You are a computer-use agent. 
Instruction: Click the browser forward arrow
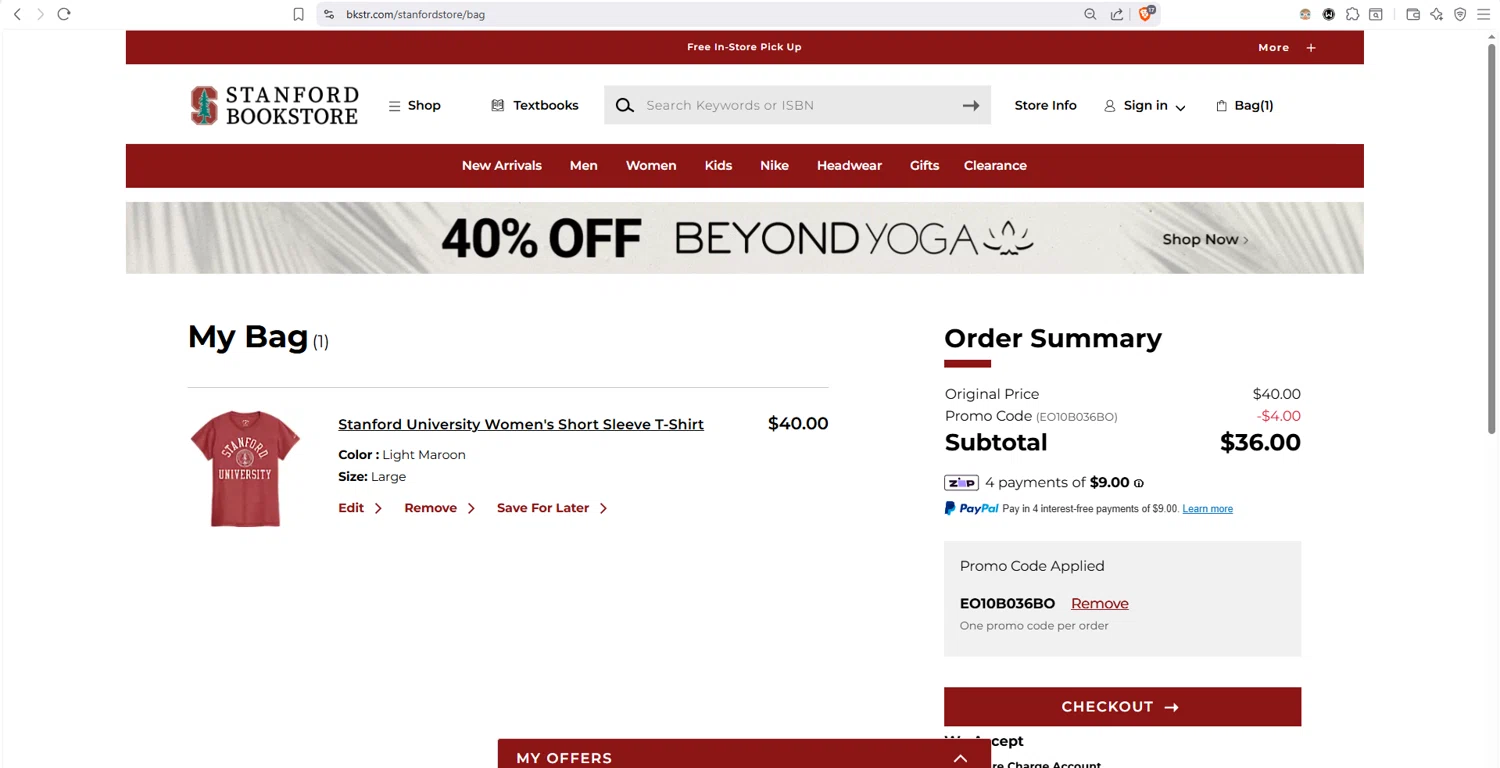pyautogui.click(x=40, y=14)
